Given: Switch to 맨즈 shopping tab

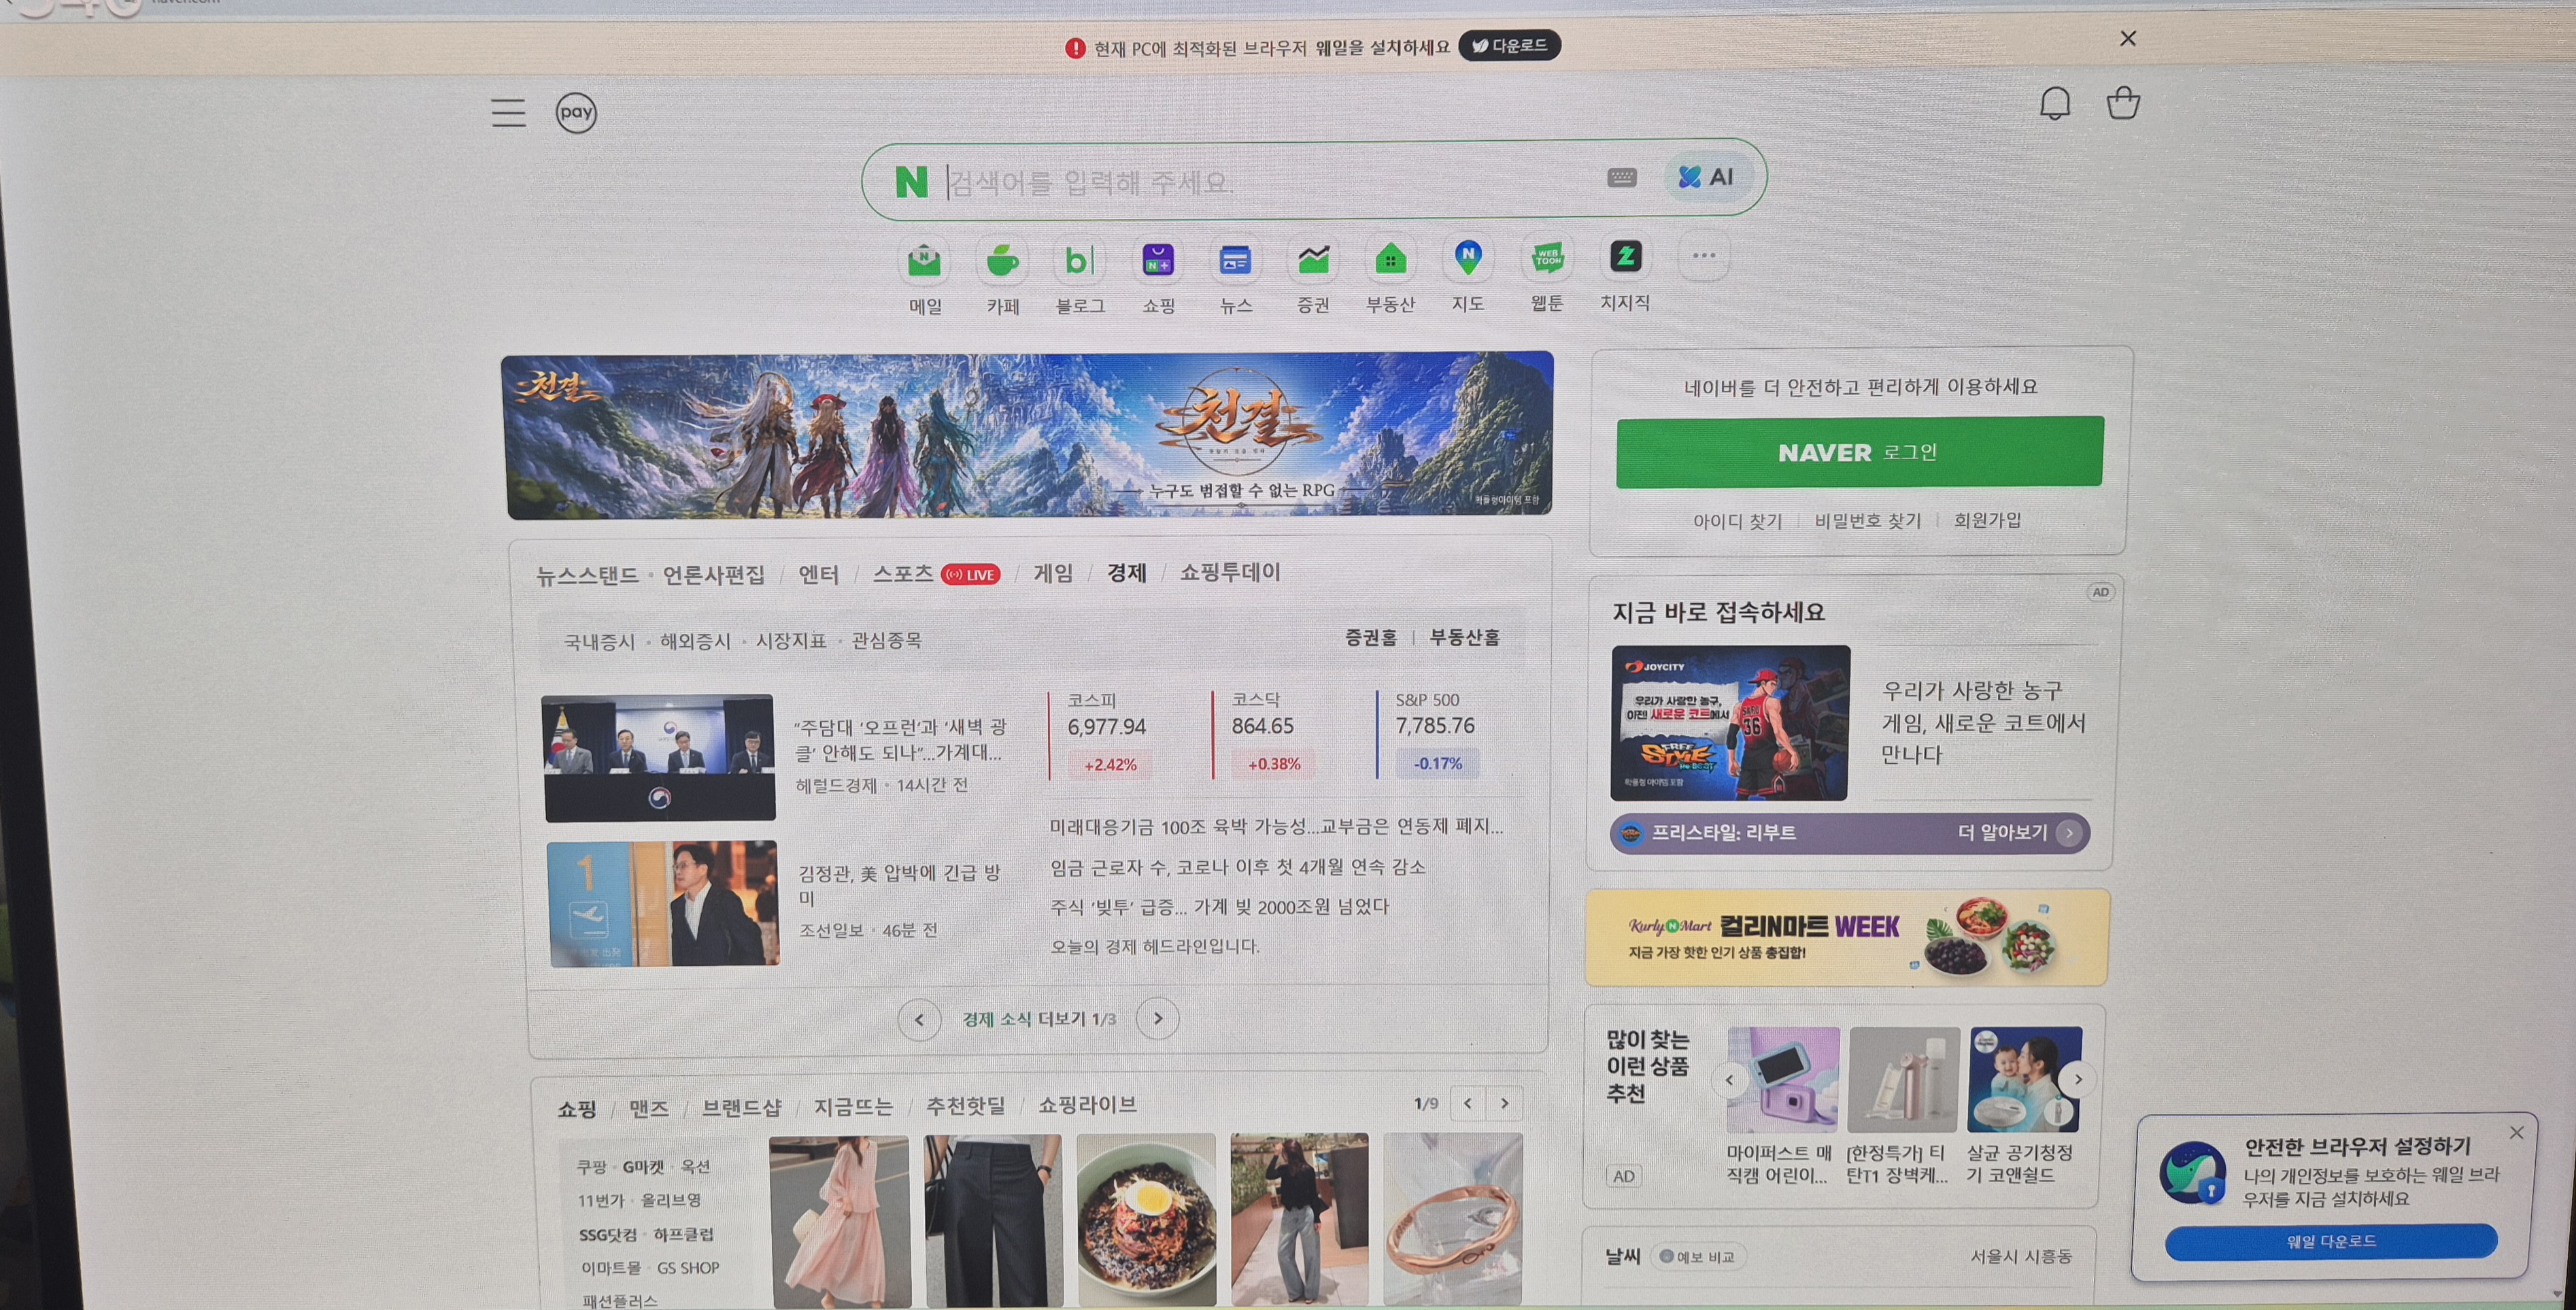Looking at the screenshot, I should pos(648,1109).
